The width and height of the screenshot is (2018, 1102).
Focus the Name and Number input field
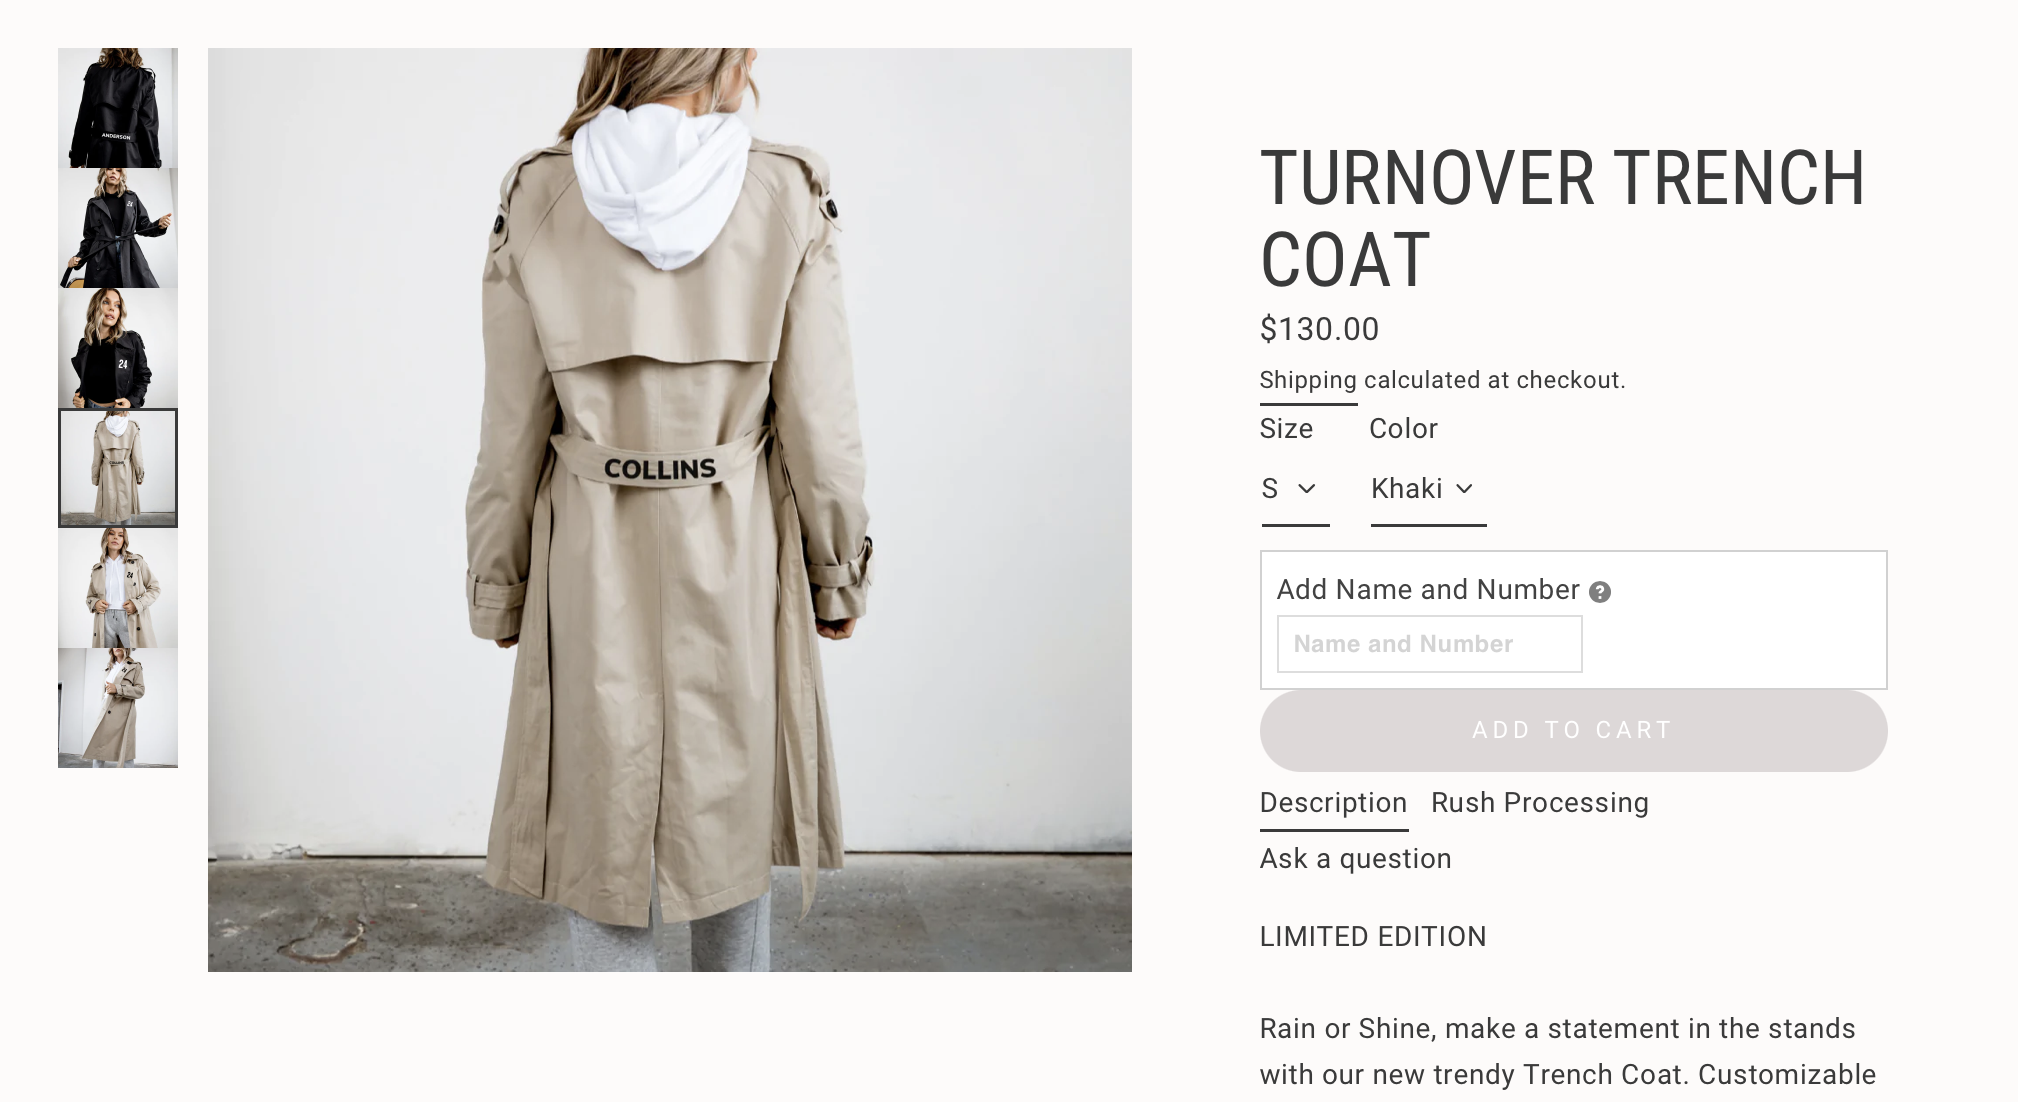tap(1429, 644)
